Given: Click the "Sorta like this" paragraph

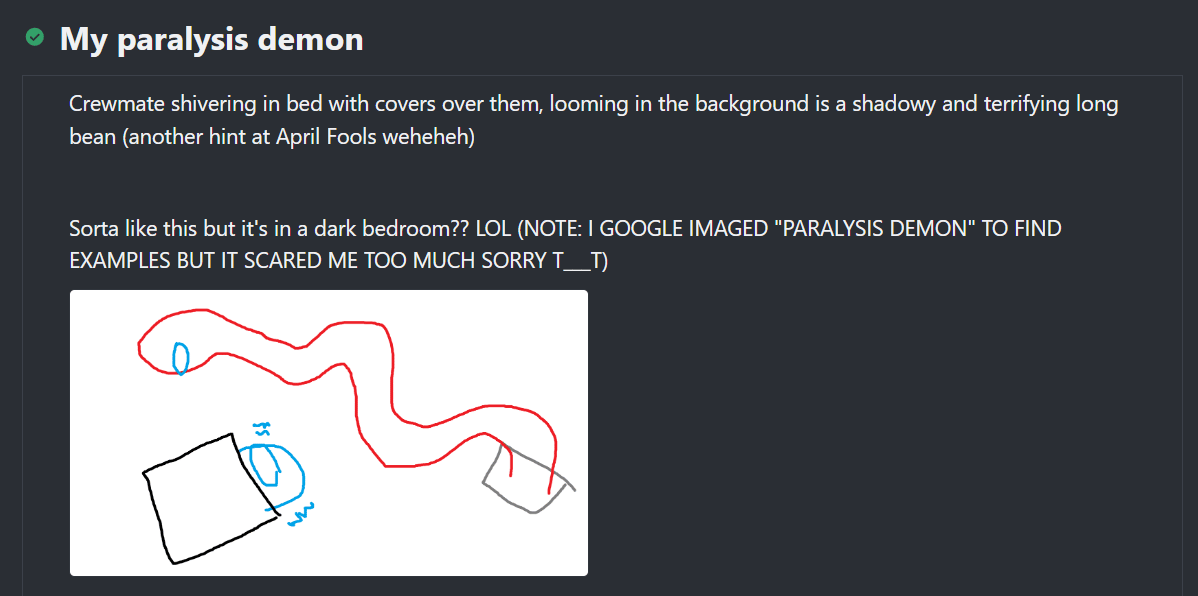Looking at the screenshot, I should coord(565,245).
